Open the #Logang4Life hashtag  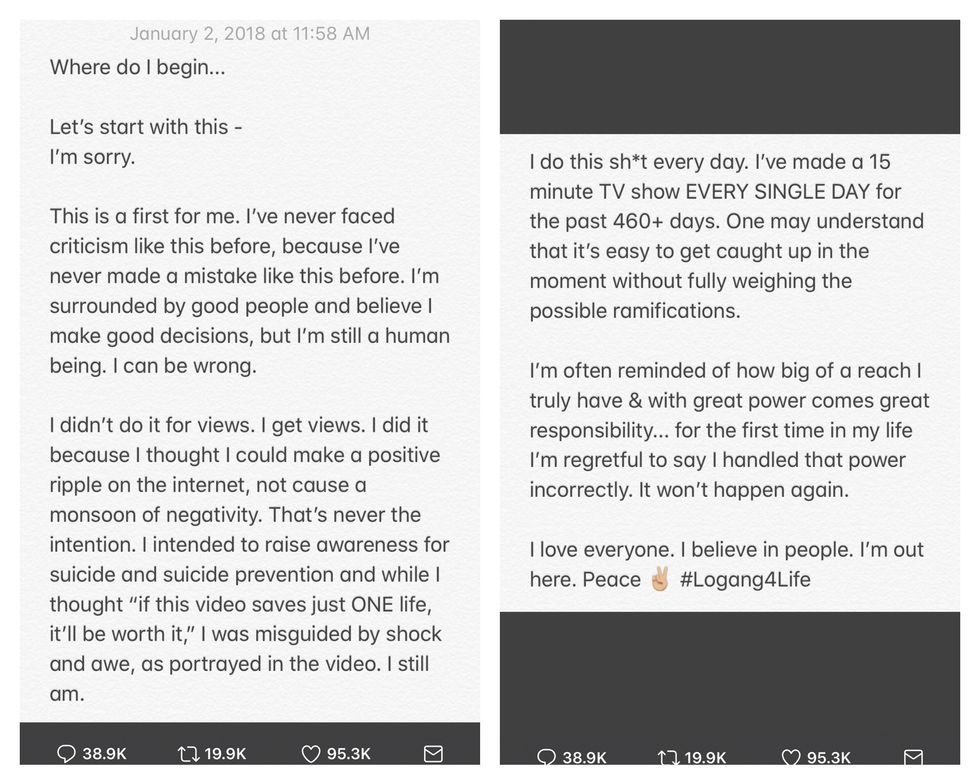point(745,580)
